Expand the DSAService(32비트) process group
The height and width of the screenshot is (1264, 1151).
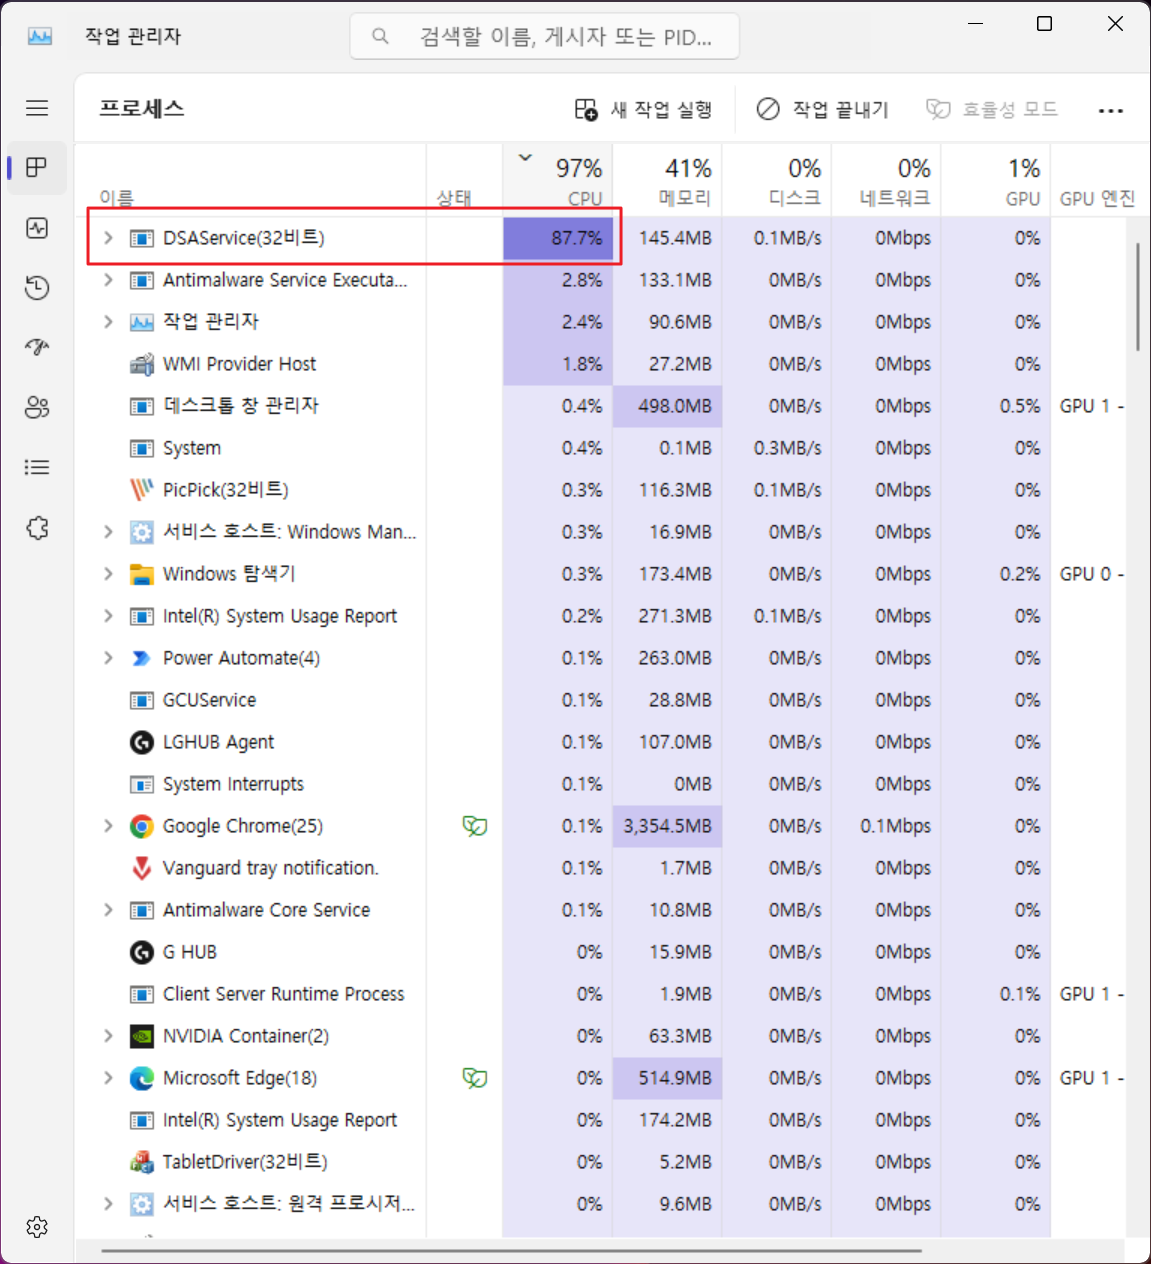(108, 238)
